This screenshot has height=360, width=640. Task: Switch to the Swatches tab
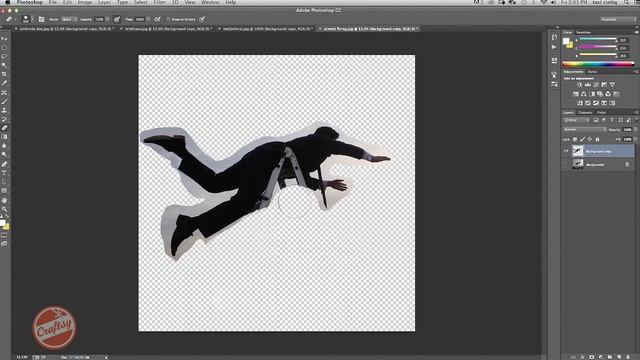click(x=584, y=32)
